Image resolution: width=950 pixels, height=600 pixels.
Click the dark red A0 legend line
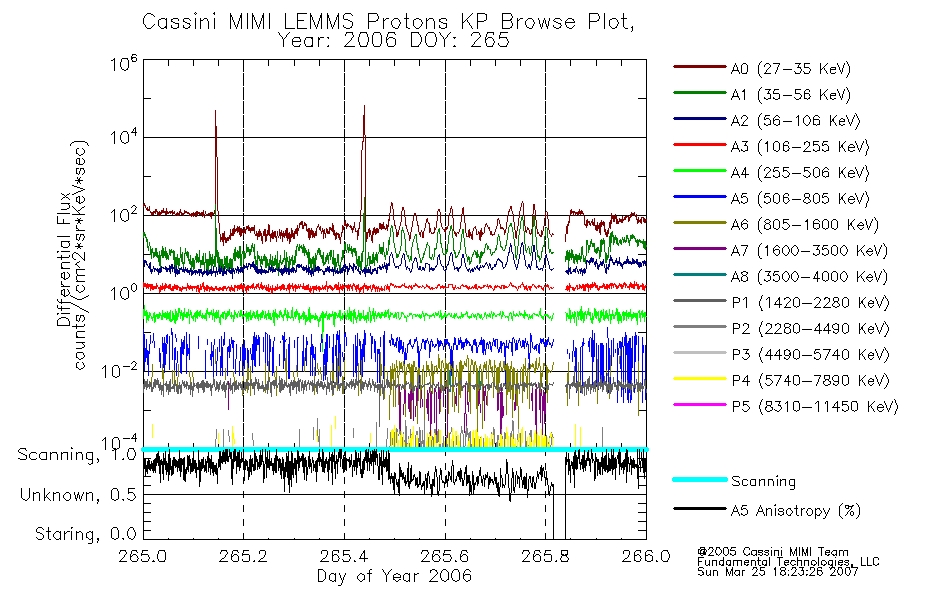(x=700, y=67)
